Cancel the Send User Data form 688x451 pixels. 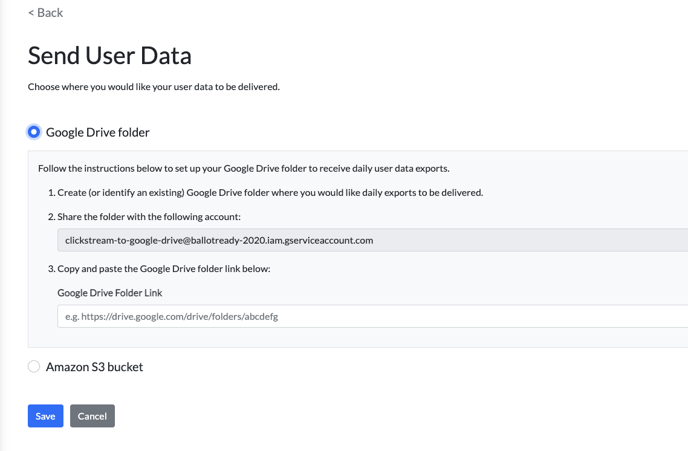[92, 416]
